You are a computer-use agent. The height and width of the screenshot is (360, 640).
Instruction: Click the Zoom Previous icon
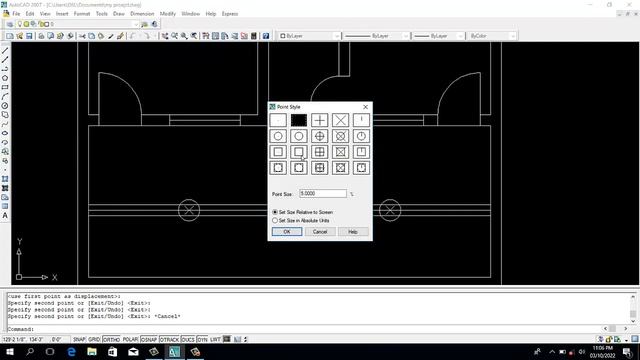click(x=194, y=36)
